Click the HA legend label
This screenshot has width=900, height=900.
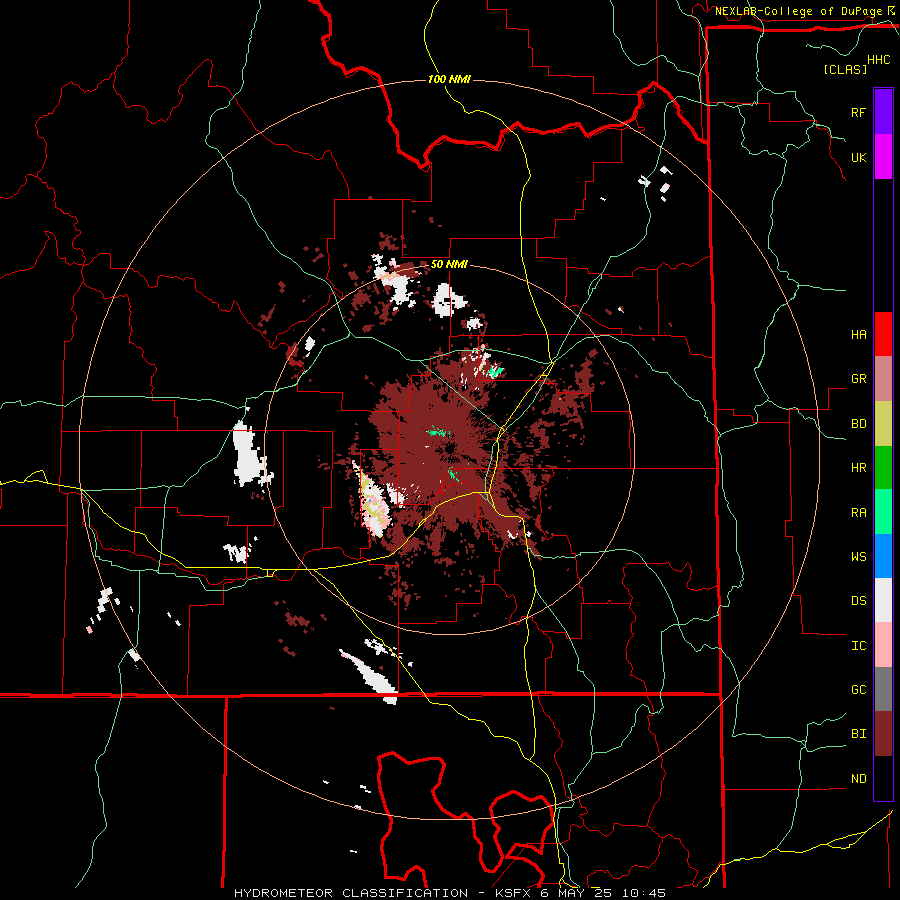click(x=858, y=335)
